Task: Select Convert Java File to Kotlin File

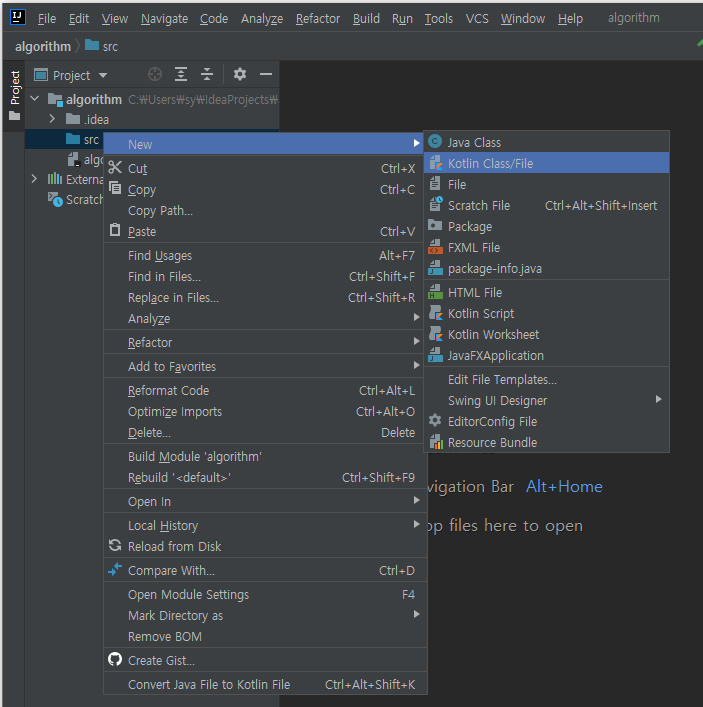Action: [x=266, y=684]
